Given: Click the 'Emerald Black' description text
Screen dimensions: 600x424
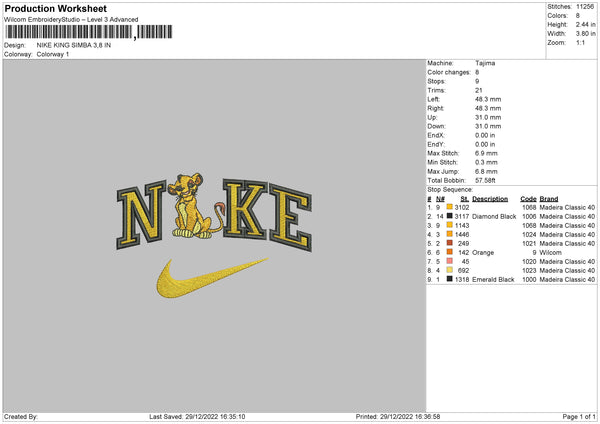Looking at the screenshot, I should (x=493, y=279).
